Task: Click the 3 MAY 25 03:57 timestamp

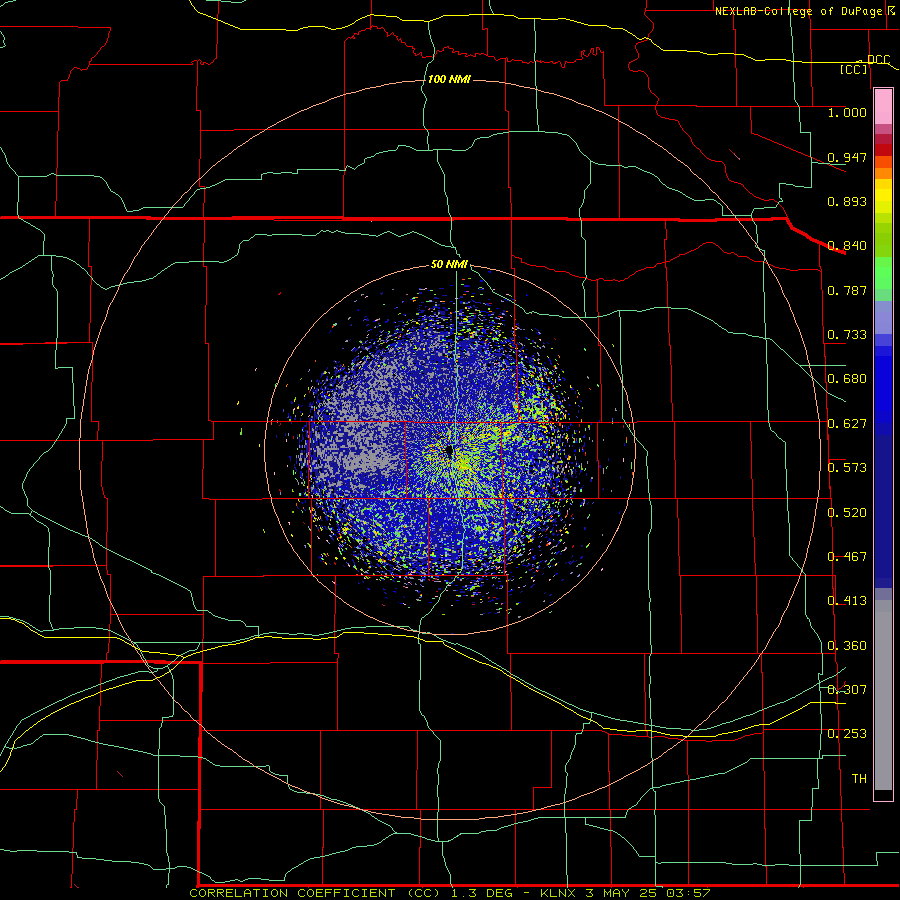Action: coord(648,893)
